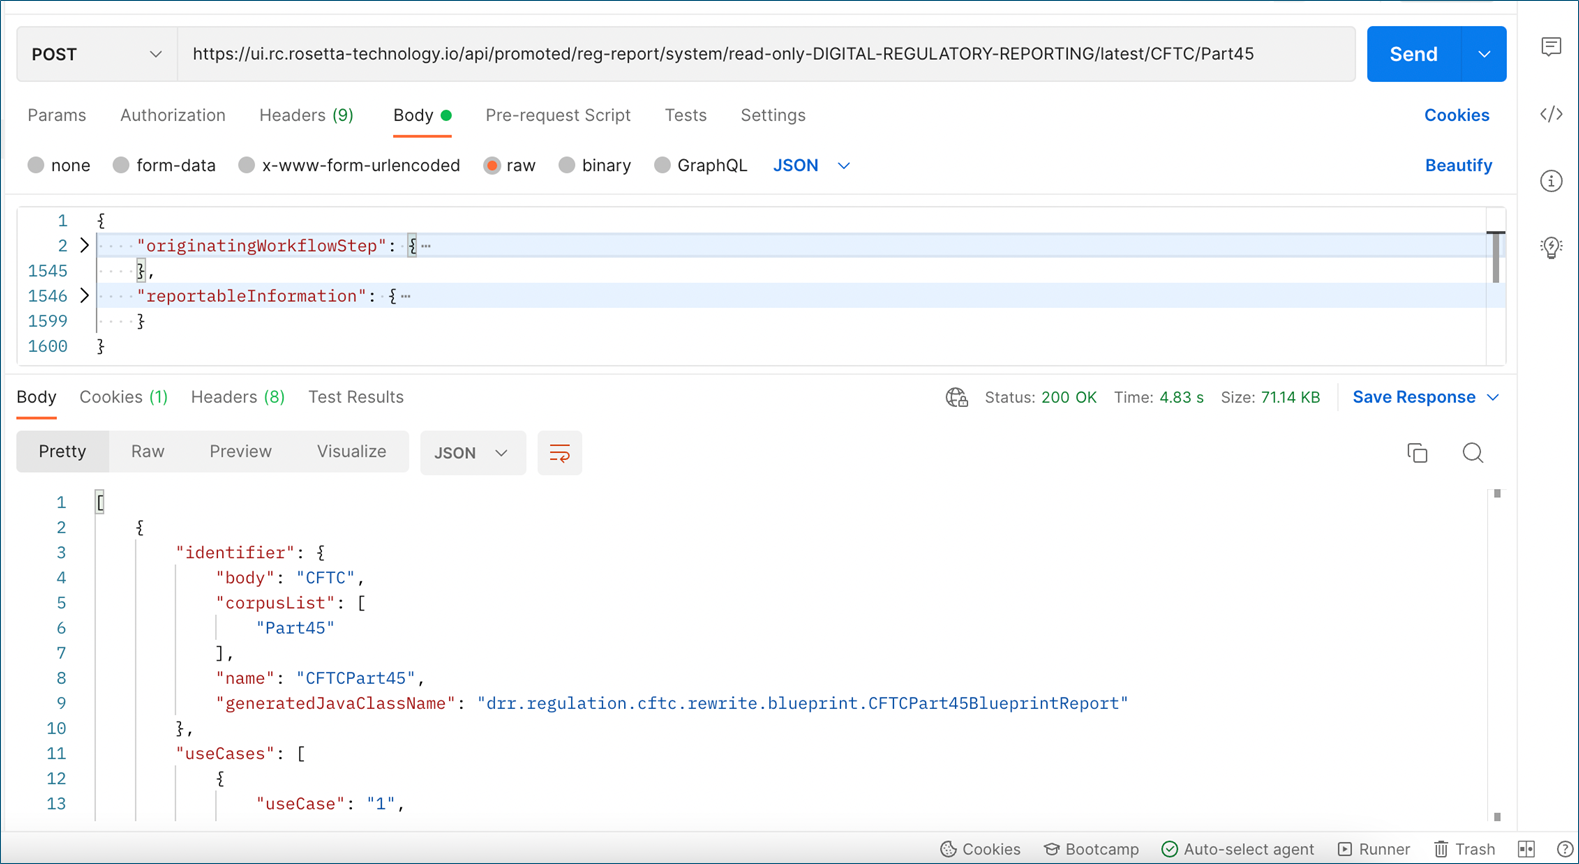Select the Raw response view
The image size is (1579, 864).
point(148,451)
